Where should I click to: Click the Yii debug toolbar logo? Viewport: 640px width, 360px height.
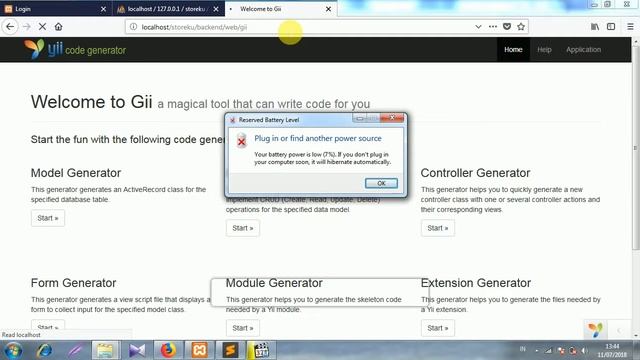click(595, 329)
